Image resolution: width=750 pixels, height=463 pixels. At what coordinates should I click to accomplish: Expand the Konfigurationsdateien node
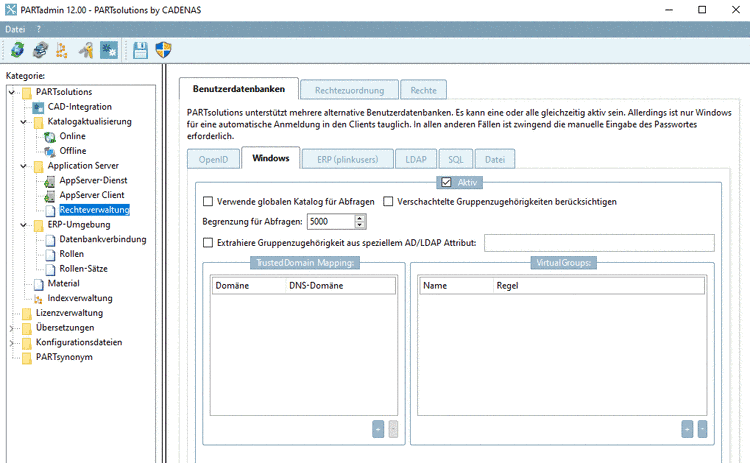pos(11,342)
